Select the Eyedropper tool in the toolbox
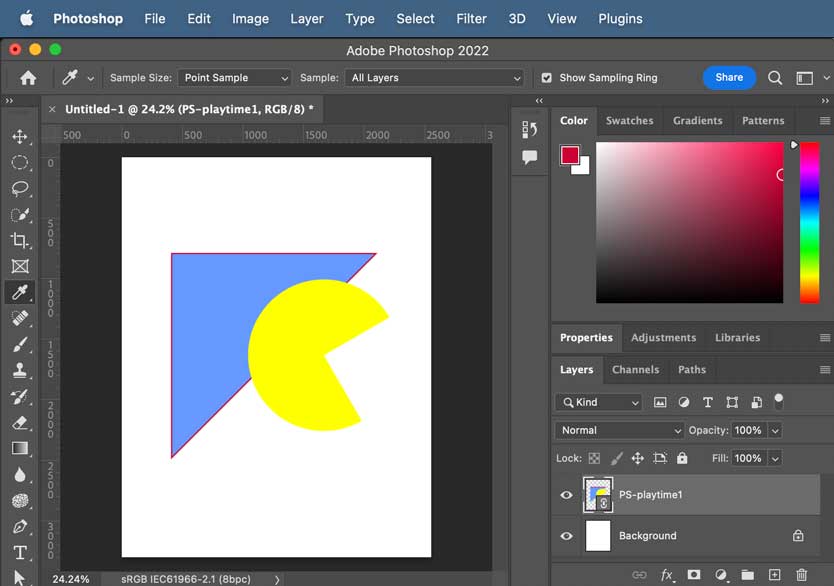834x586 pixels. 20,292
